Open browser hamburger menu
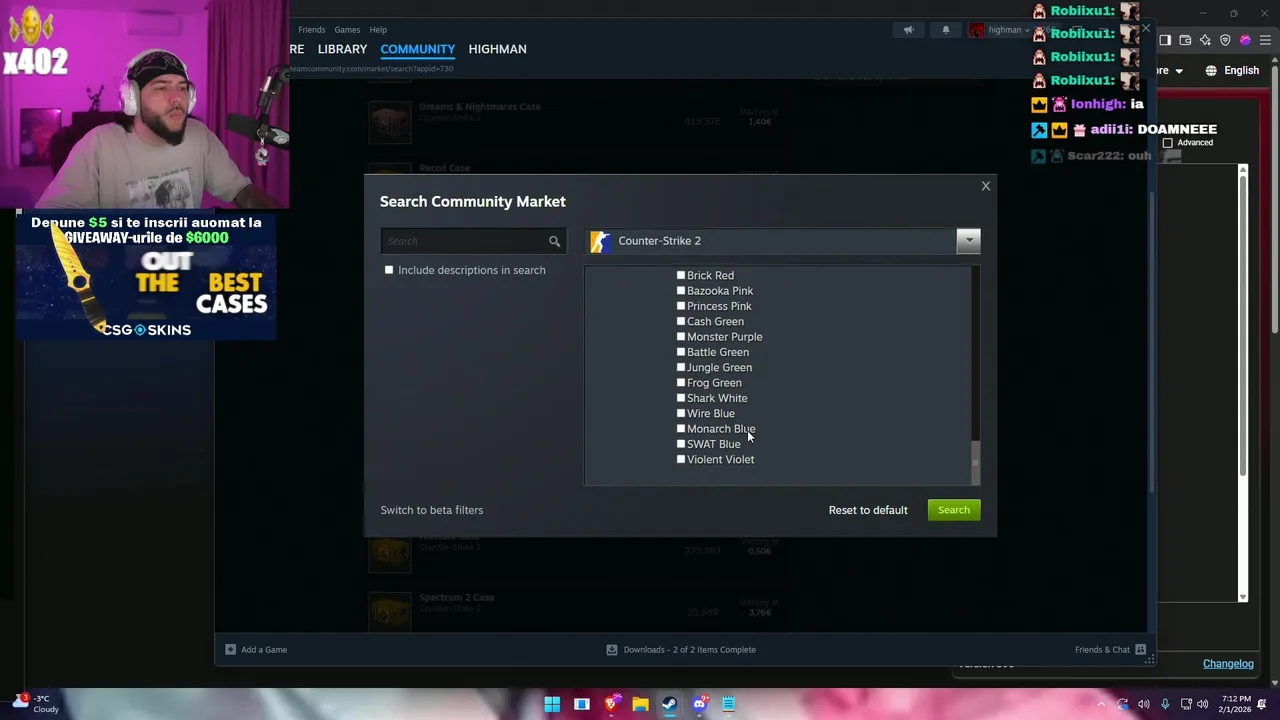This screenshot has height=720, width=1280. pyautogui.click(x=1265, y=40)
